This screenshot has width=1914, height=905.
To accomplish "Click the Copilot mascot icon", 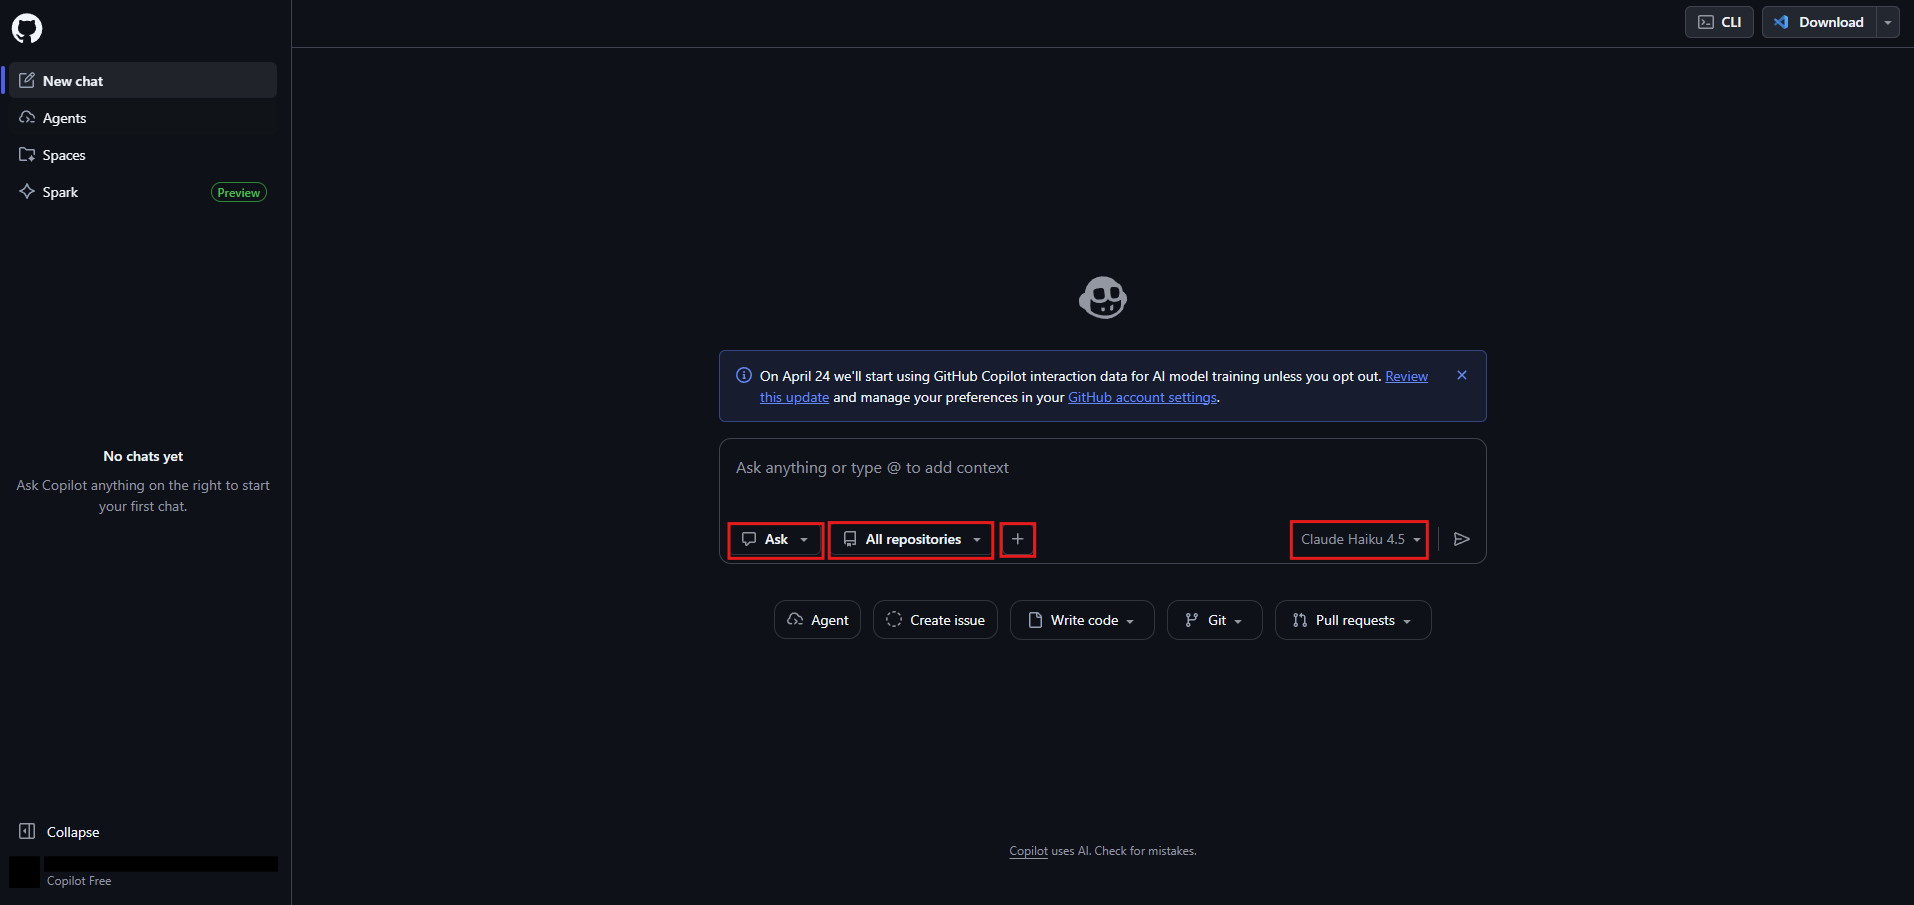I will tap(1102, 298).
